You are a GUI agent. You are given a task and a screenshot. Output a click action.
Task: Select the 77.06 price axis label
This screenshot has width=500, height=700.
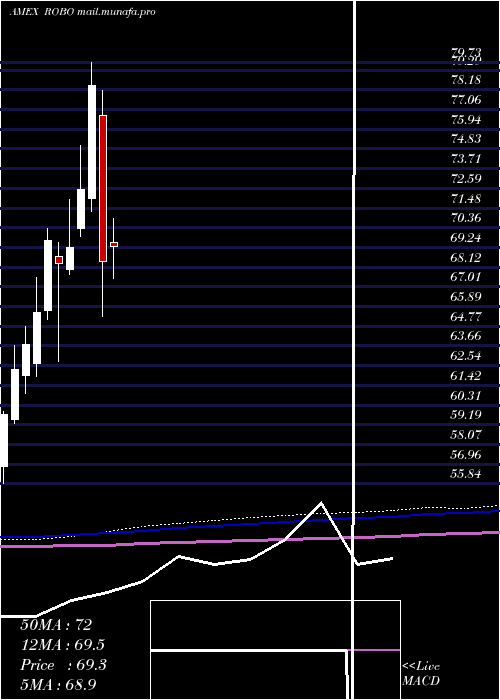(466, 100)
